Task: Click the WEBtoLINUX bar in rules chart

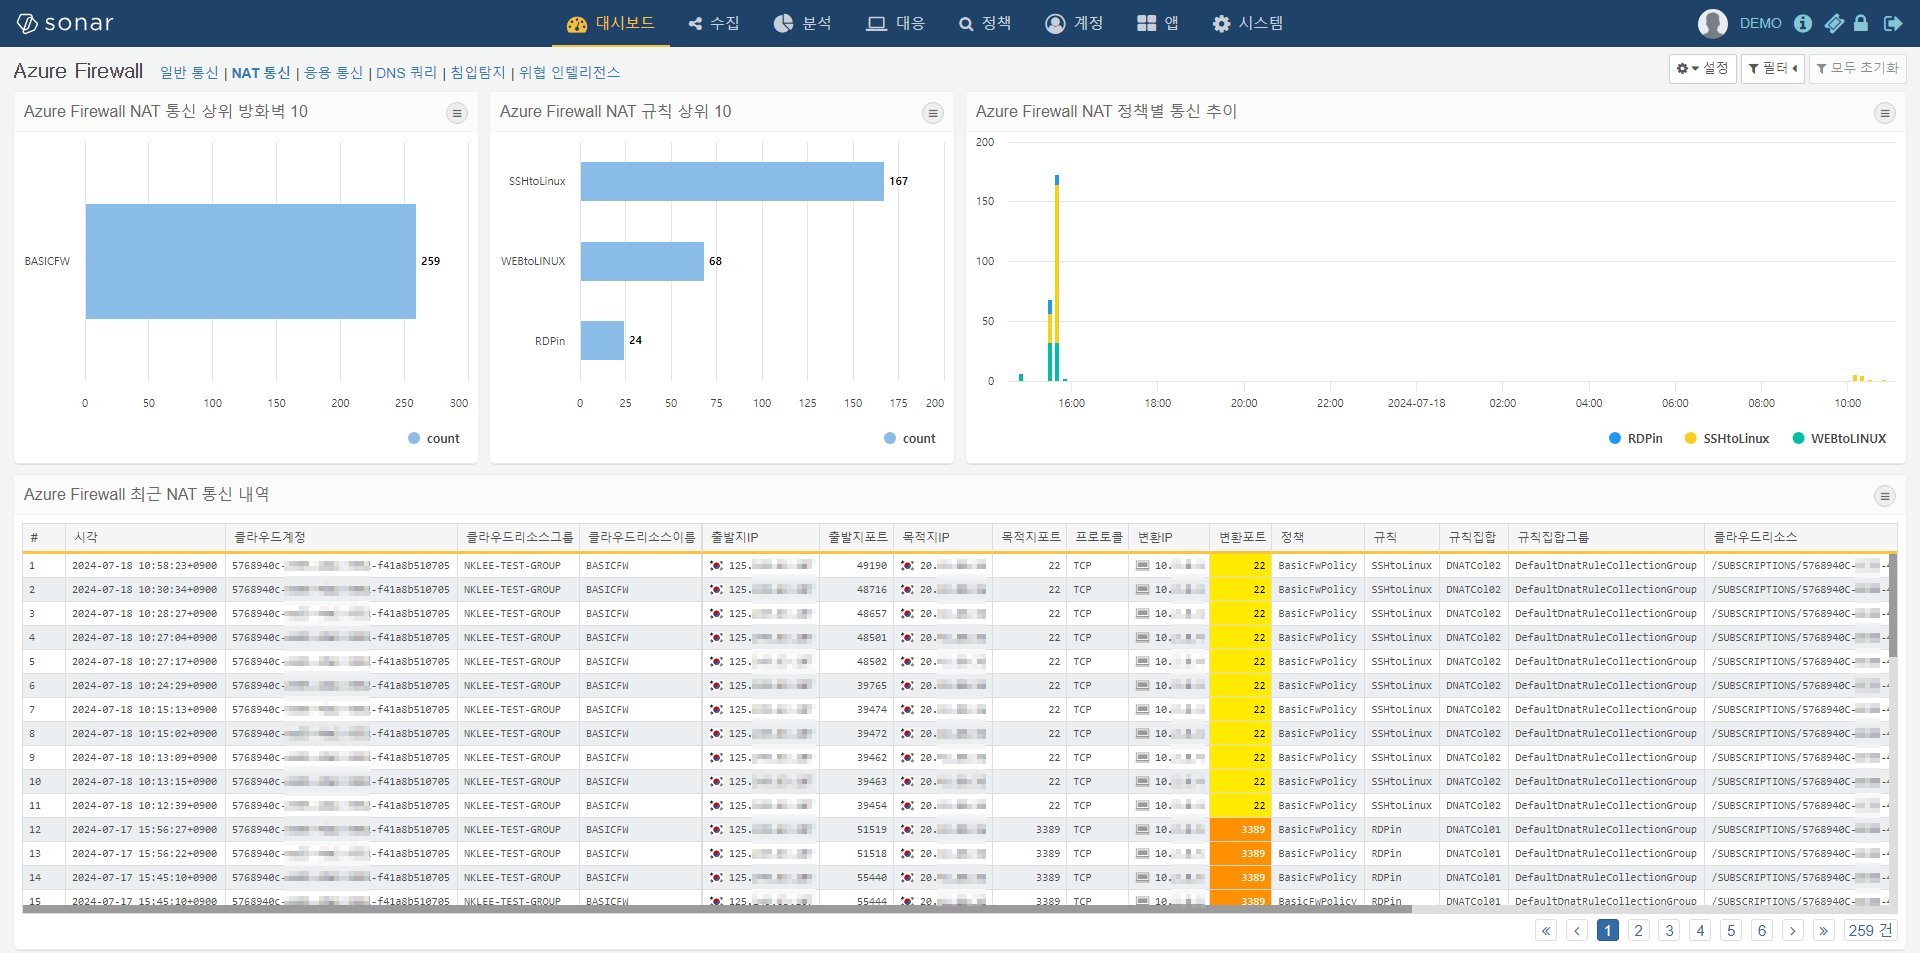Action: click(642, 261)
